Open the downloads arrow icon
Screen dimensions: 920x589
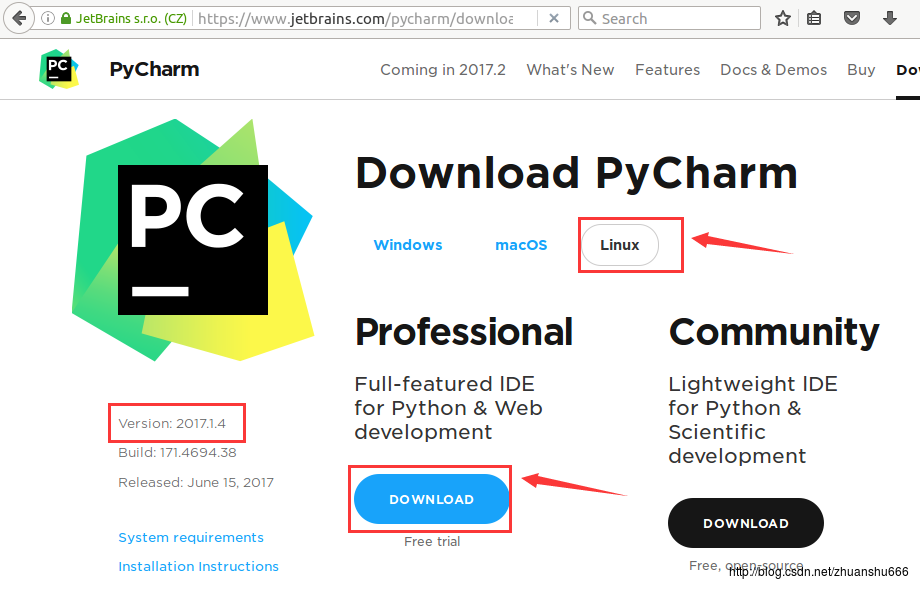coord(888,17)
